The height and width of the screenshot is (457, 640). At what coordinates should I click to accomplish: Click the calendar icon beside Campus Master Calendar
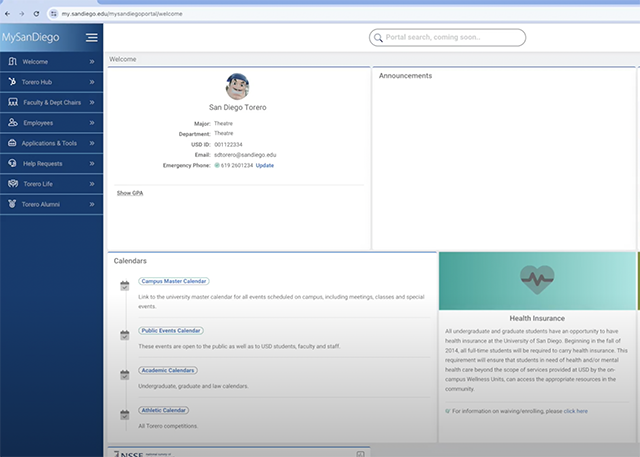(x=124, y=286)
